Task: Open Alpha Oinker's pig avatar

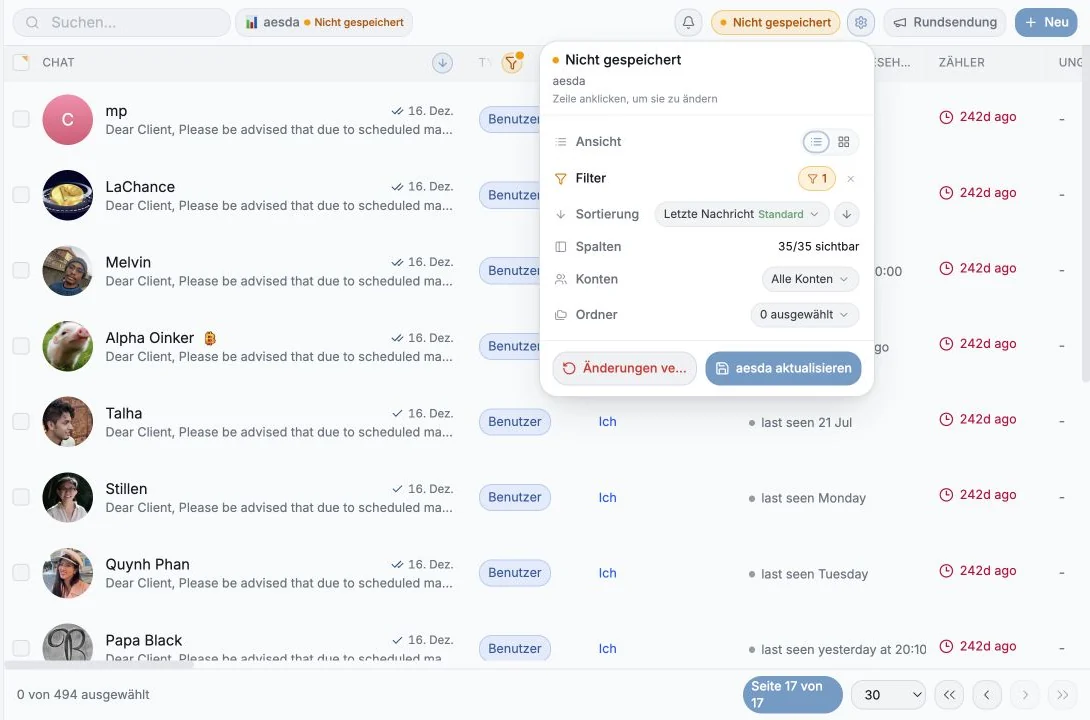Action: pyautogui.click(x=67, y=346)
